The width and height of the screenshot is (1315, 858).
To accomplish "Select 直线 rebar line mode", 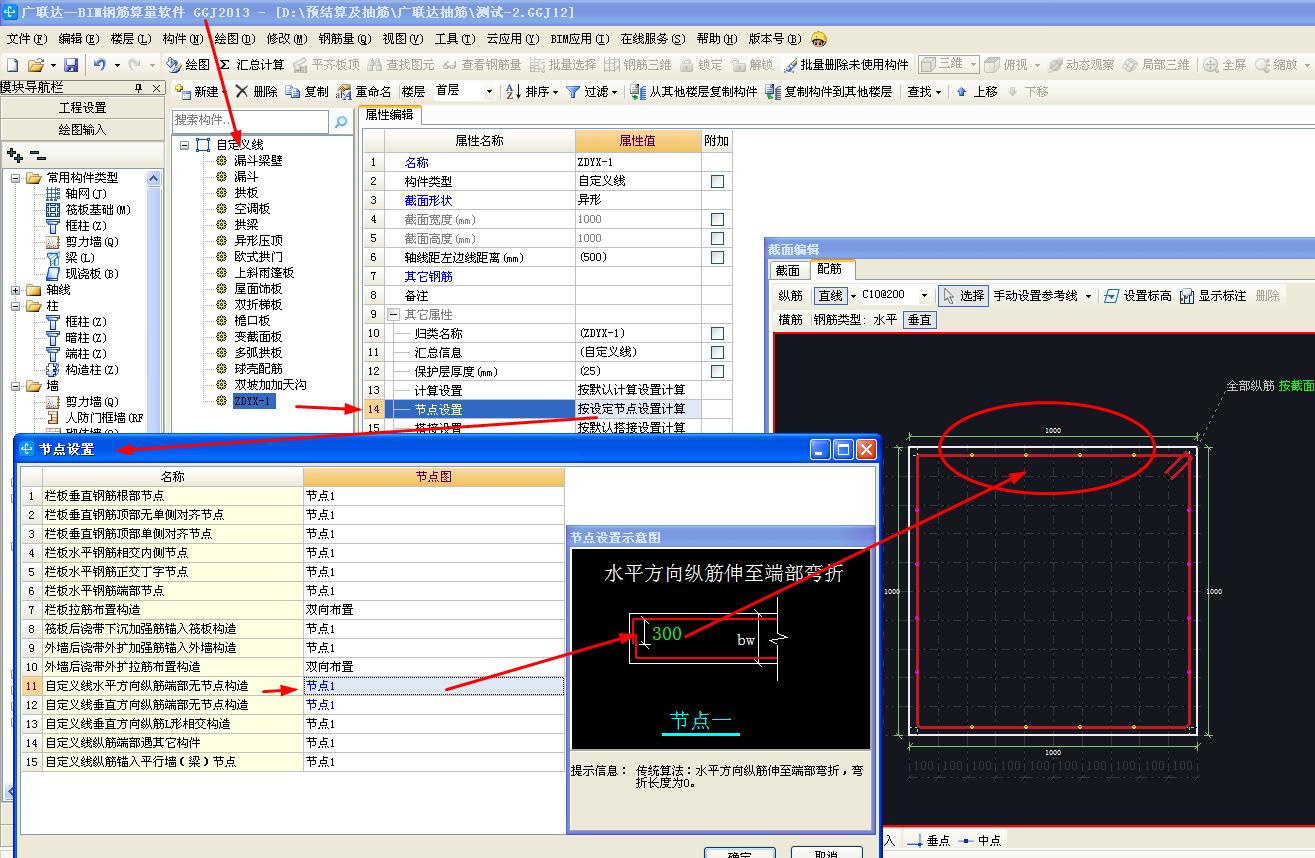I will tap(830, 296).
